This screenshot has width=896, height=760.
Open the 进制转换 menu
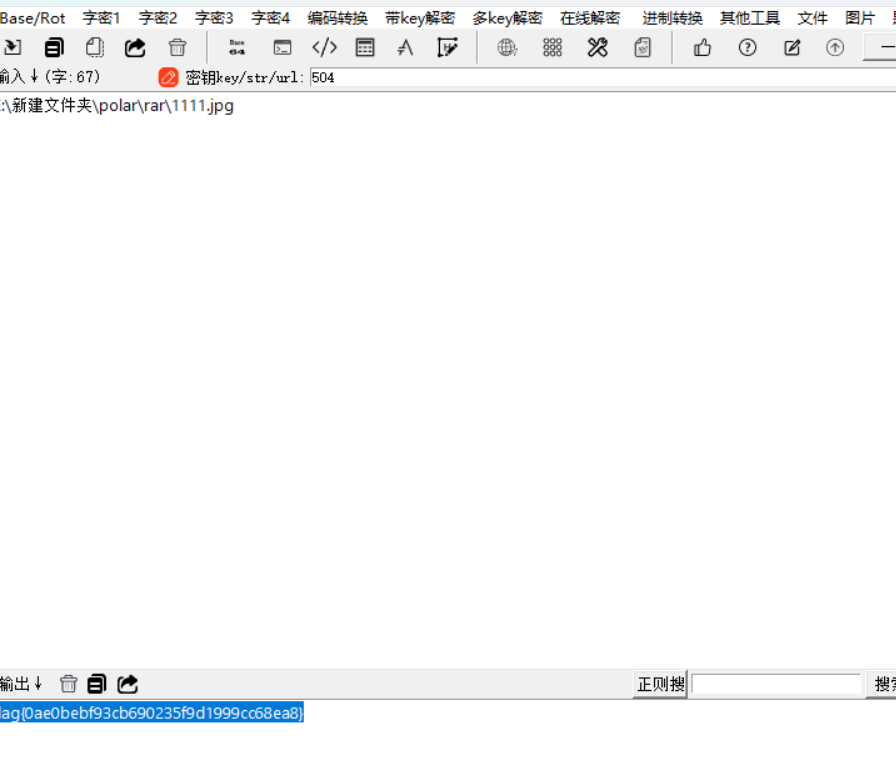(x=673, y=18)
